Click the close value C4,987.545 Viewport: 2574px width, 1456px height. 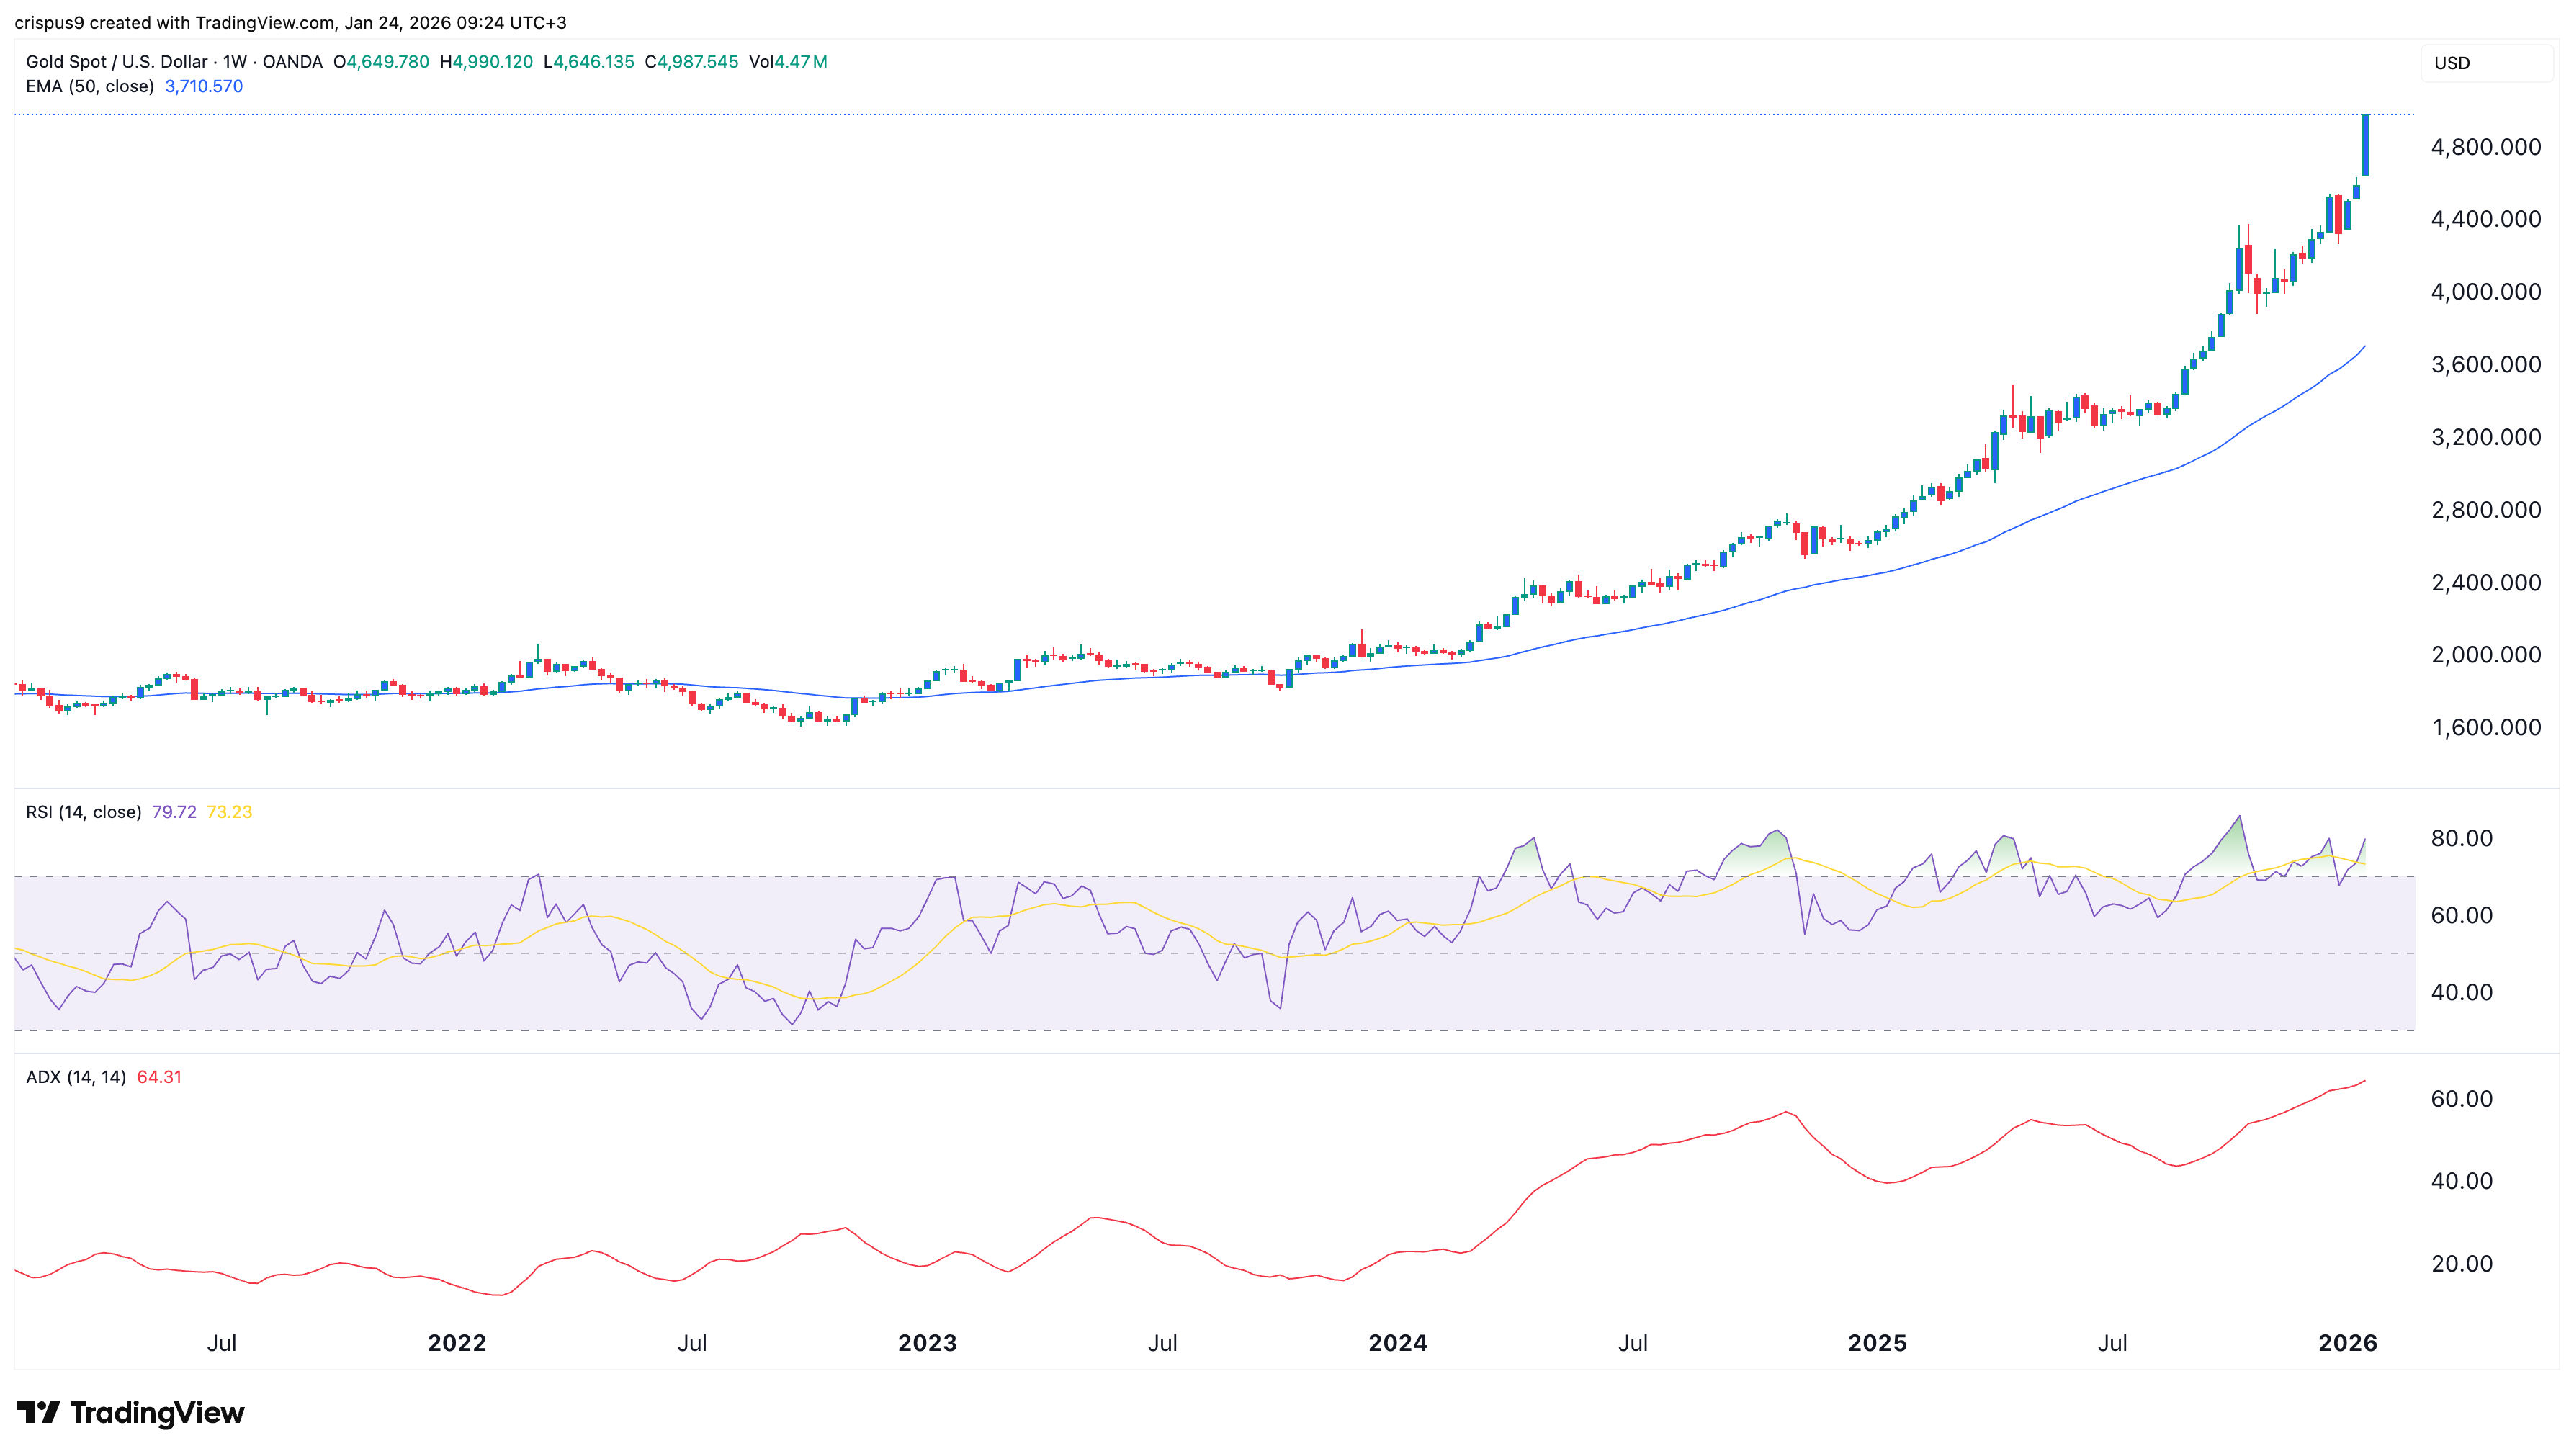click(692, 62)
